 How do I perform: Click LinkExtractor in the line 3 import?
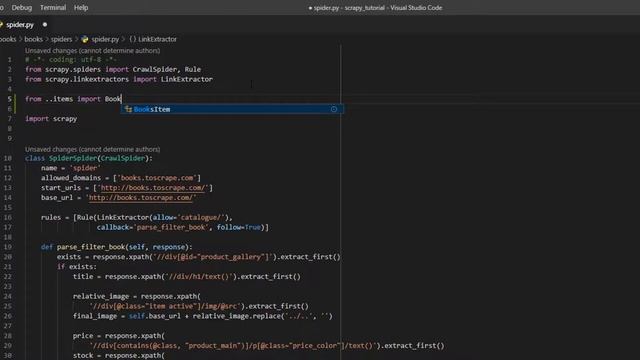187,79
